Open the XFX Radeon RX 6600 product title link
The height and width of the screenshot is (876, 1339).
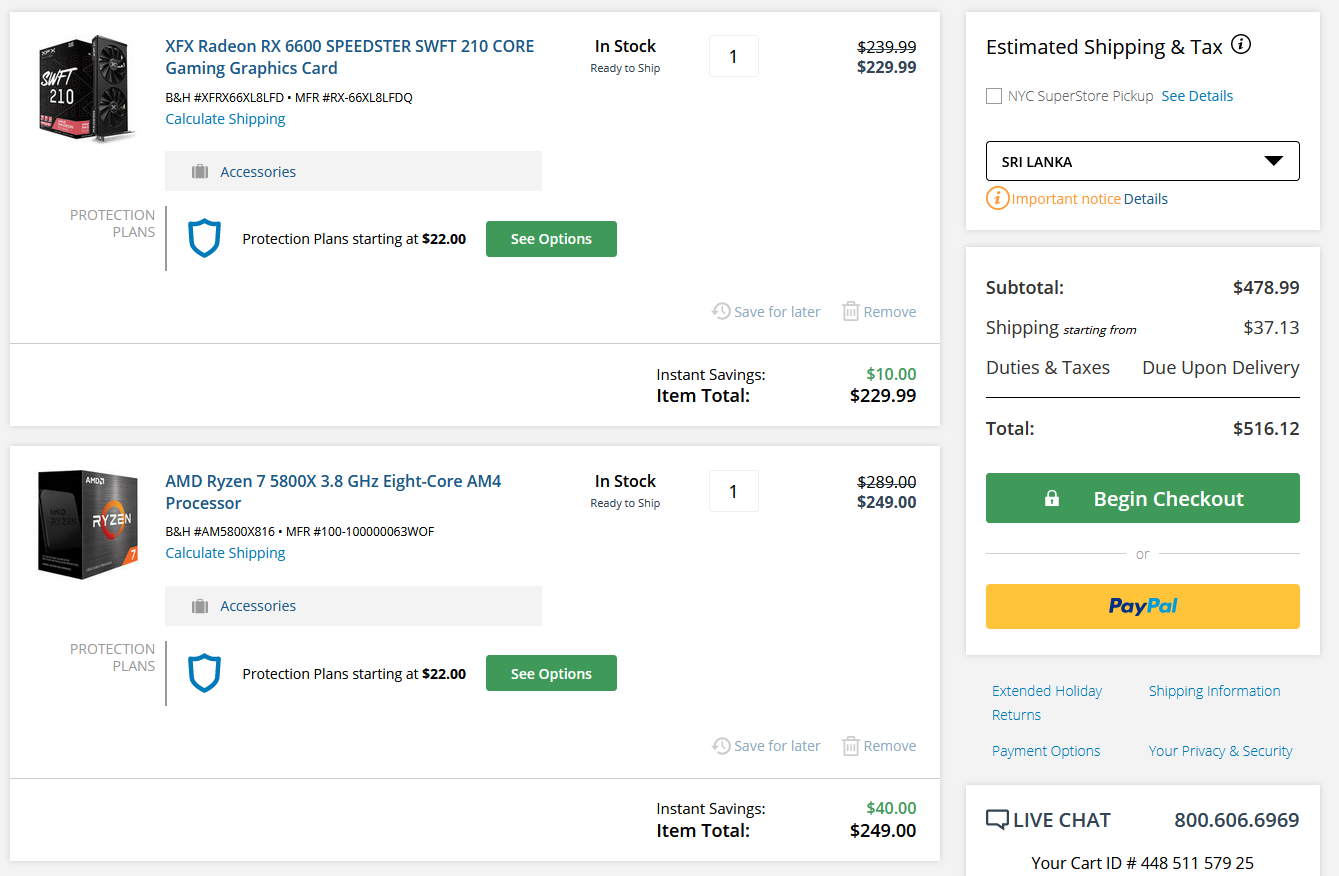click(350, 57)
